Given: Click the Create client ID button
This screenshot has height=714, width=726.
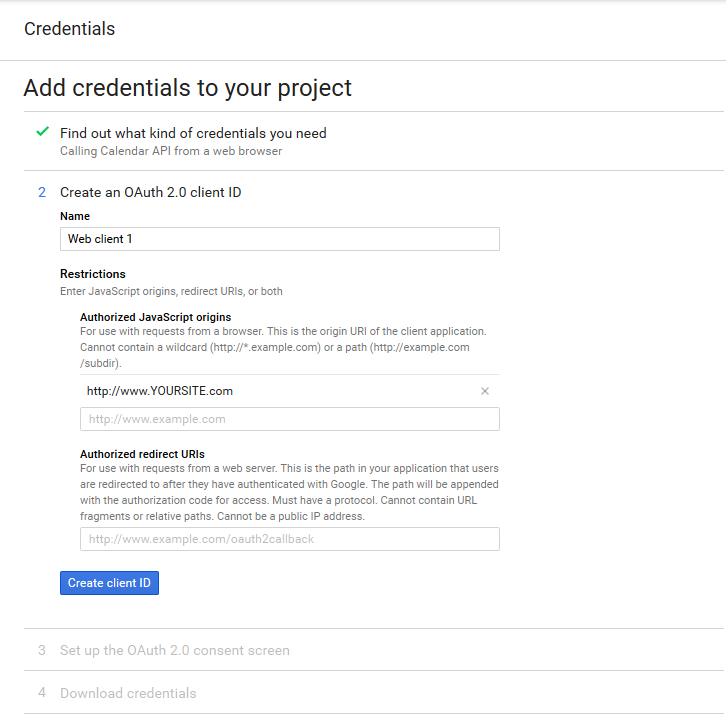Looking at the screenshot, I should pos(109,583).
